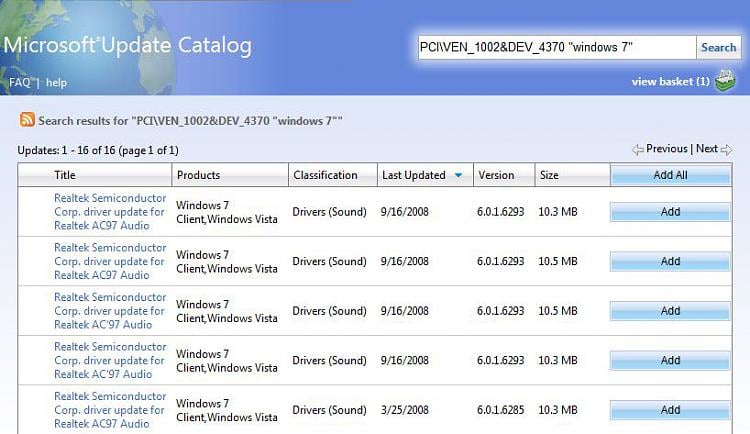
Task: Open Realtek driver title dated 3/25/2008
Action: tap(110, 410)
